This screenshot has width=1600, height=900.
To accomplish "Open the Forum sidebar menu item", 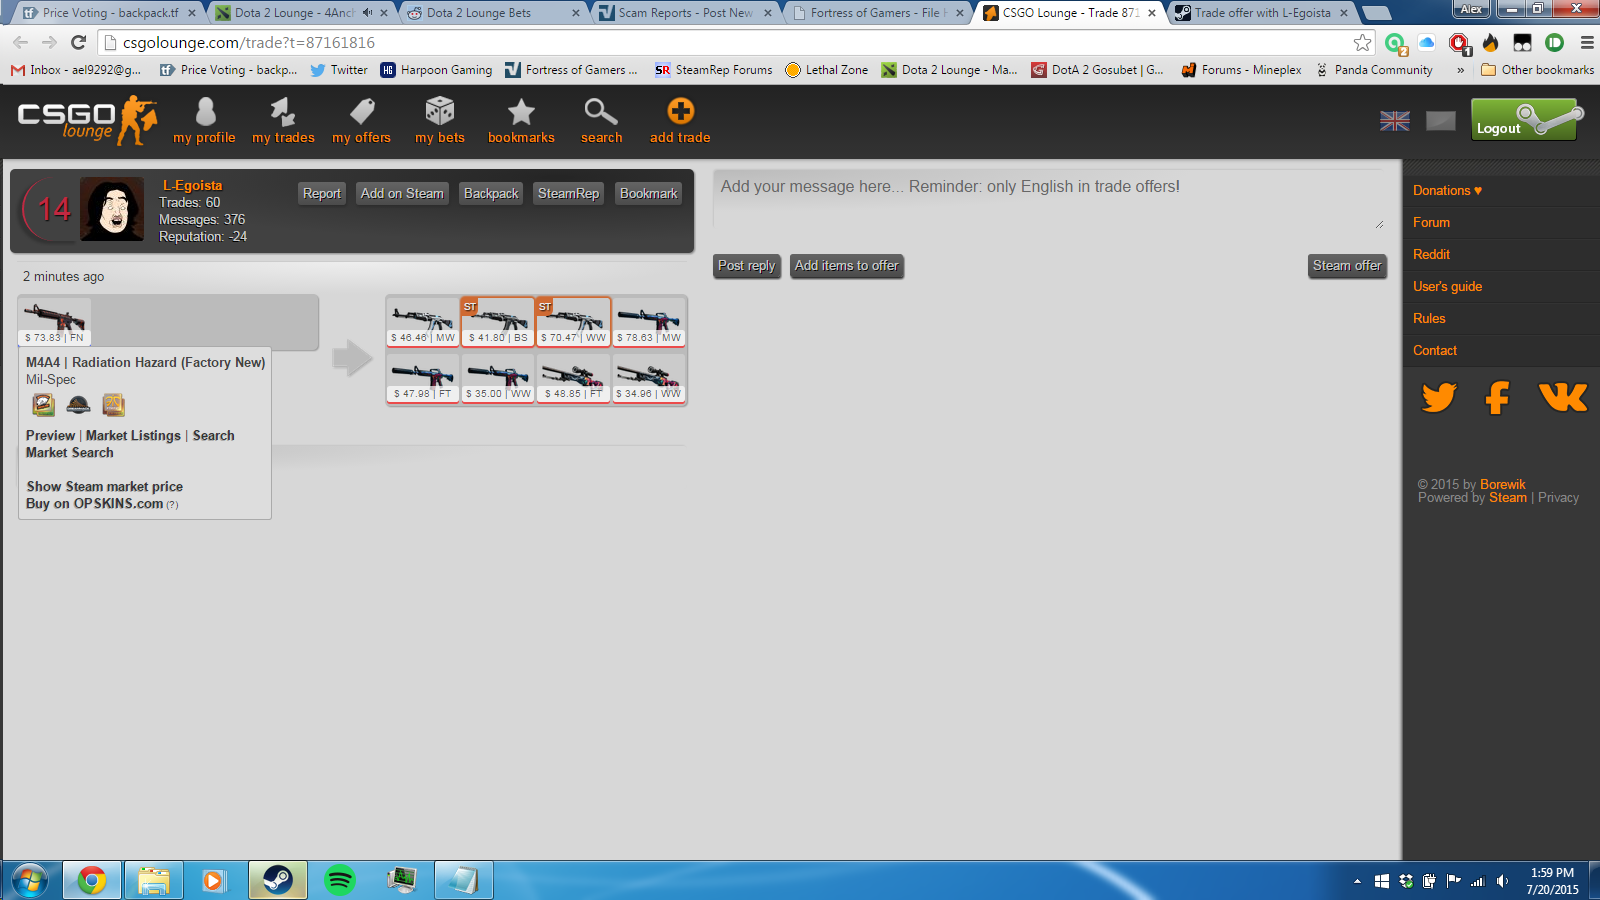I will click(x=1431, y=223).
